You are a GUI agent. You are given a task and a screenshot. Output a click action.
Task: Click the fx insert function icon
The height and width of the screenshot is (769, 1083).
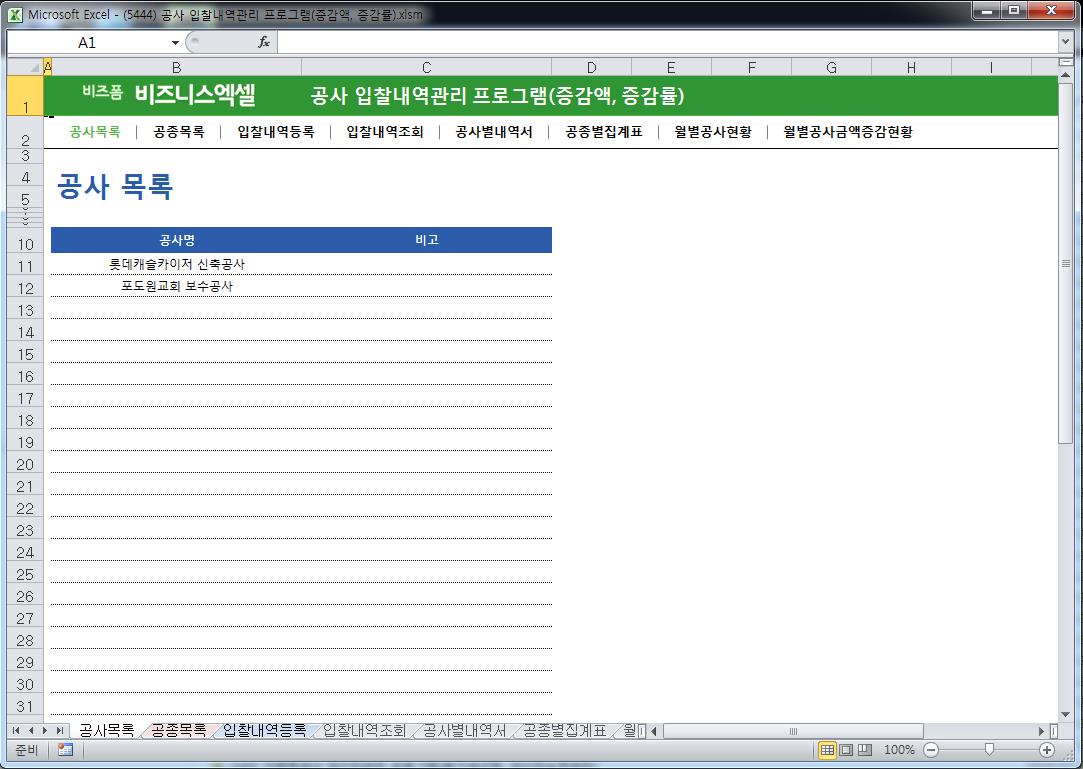coord(264,42)
